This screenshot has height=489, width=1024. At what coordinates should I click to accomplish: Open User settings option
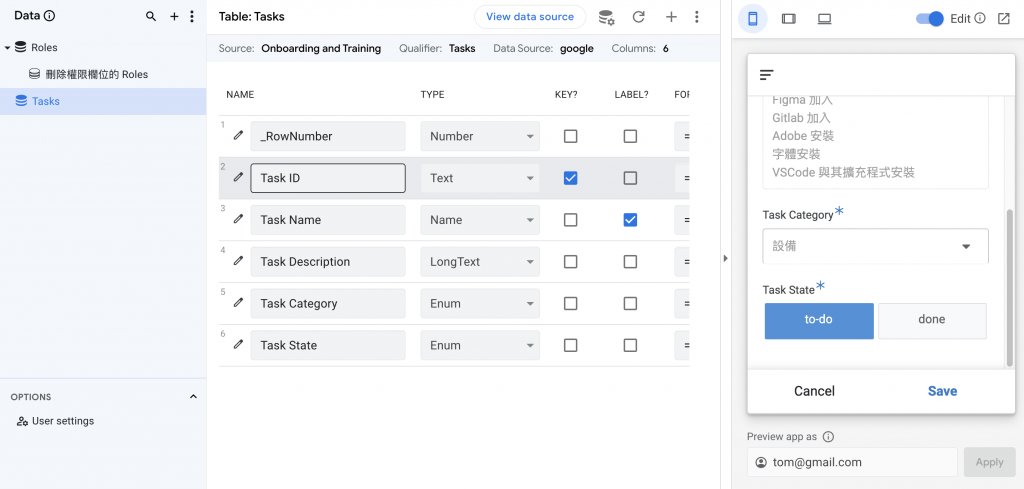[x=62, y=421]
